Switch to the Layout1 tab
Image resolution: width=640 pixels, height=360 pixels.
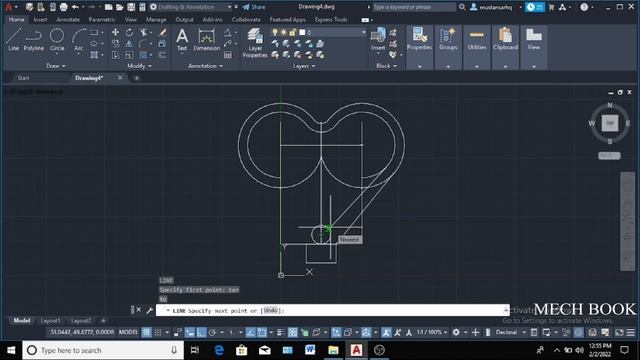[51, 320]
